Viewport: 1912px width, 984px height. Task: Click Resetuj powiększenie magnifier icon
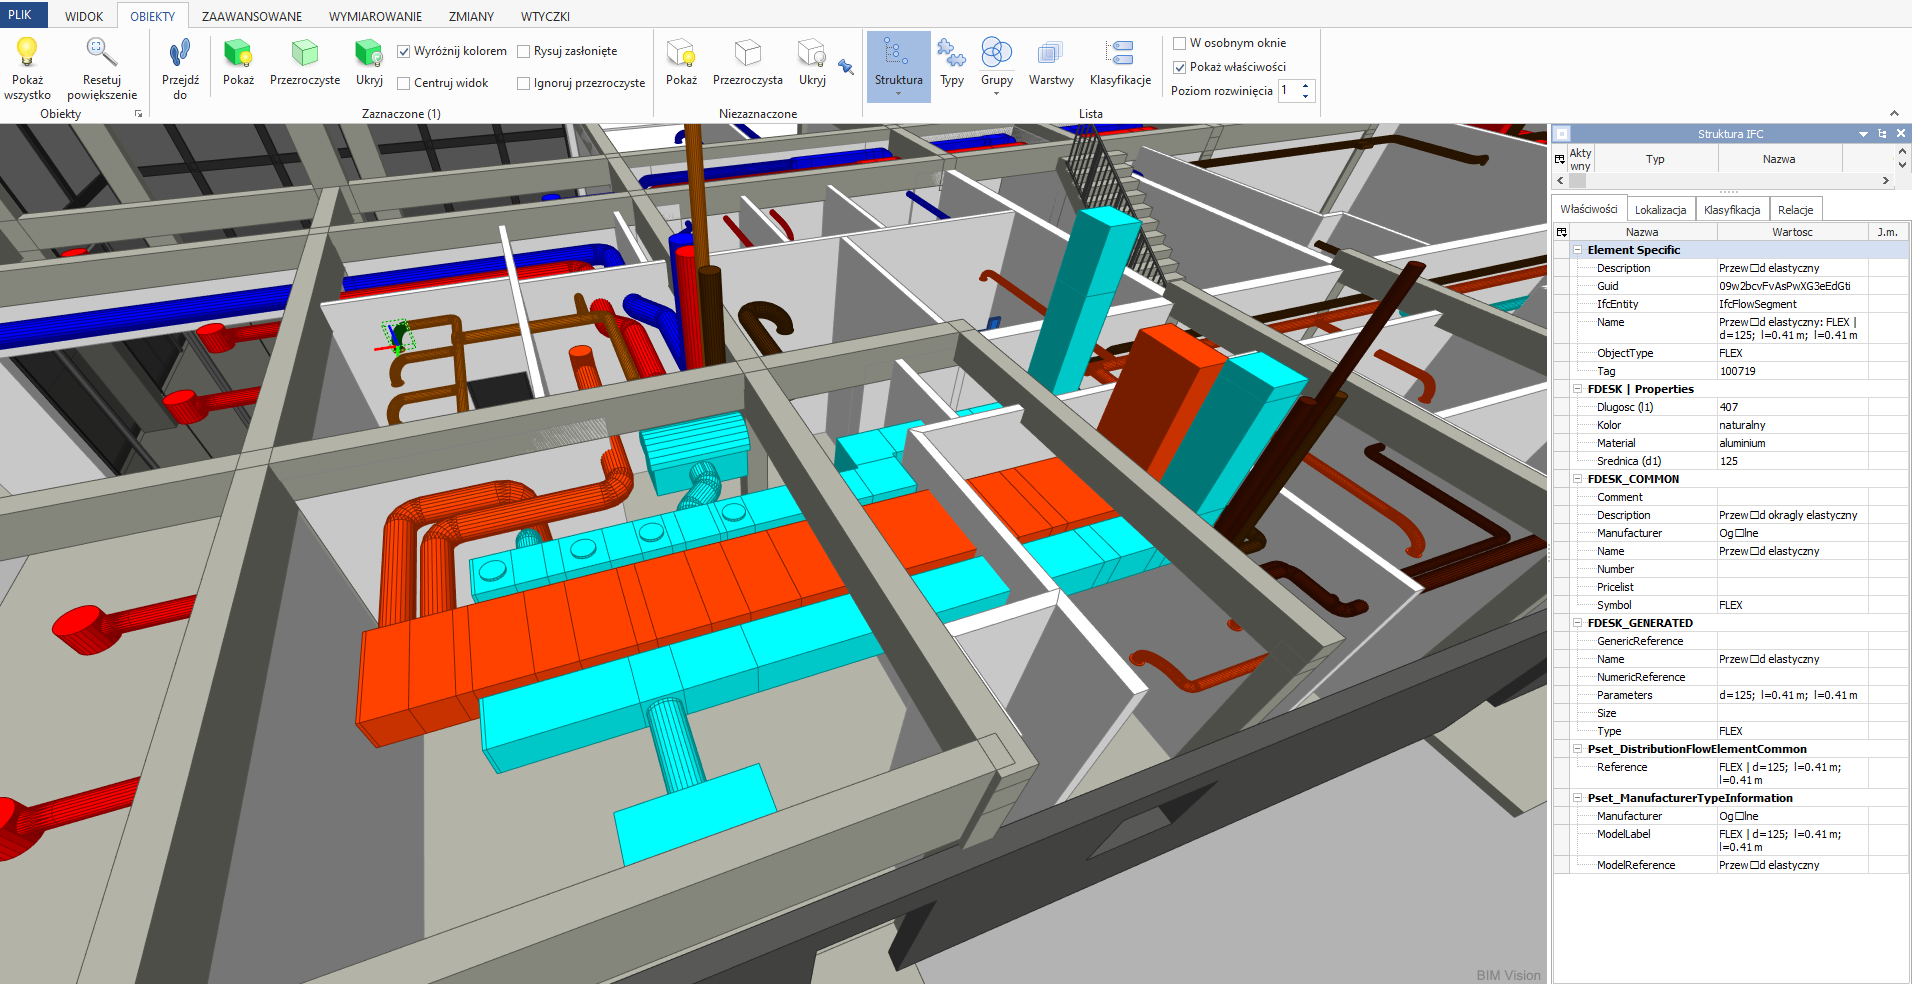(x=101, y=52)
